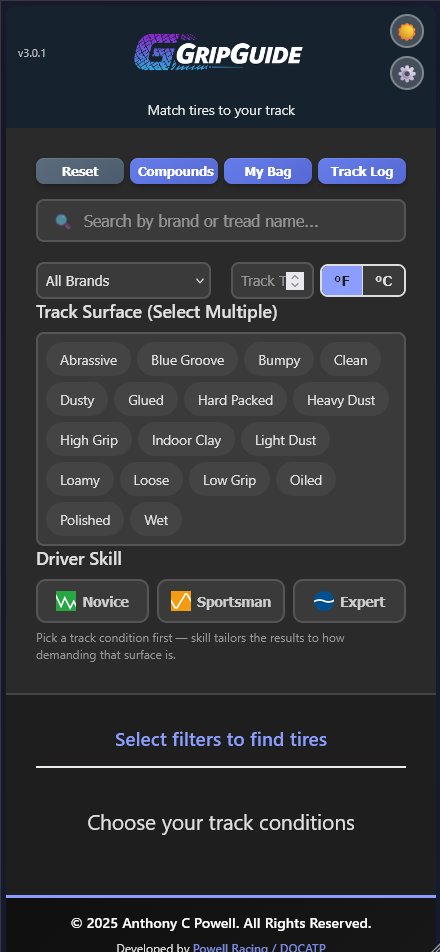
Task: Click "Select filters to find tires" heading
Action: tap(221, 740)
